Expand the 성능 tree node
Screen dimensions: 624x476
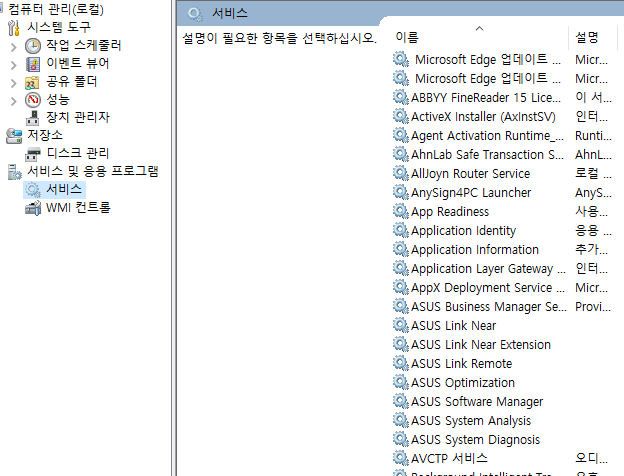click(x=14, y=101)
